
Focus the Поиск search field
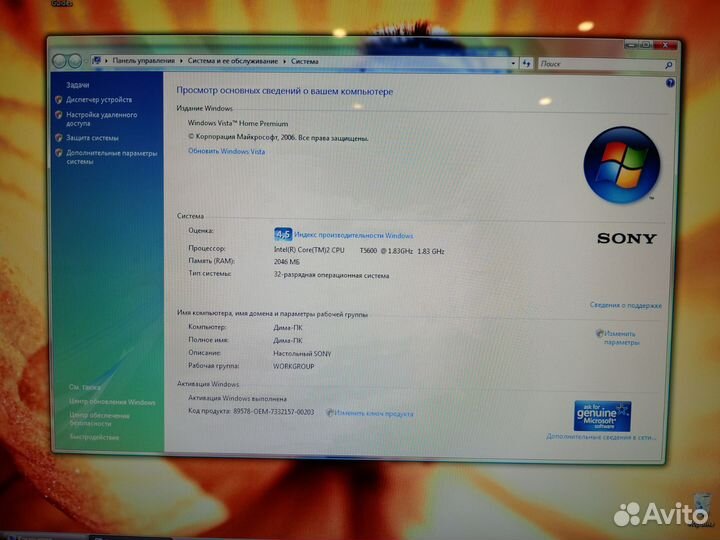point(607,64)
